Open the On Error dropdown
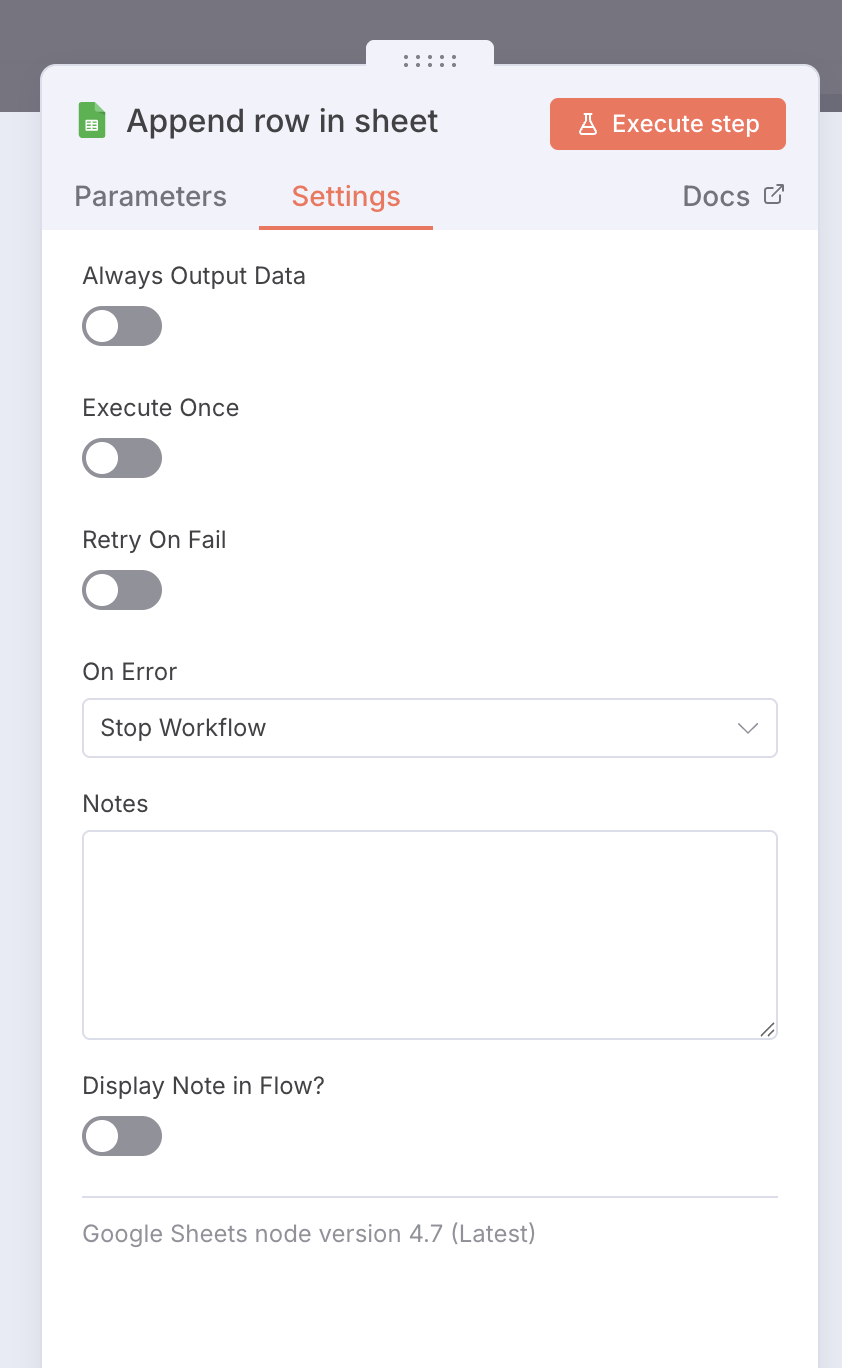Screen dimensions: 842x1368 (x=430, y=728)
